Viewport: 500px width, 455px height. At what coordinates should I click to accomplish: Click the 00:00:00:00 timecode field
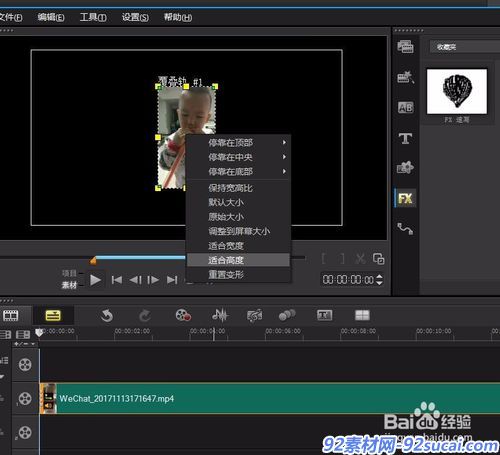(x=348, y=280)
